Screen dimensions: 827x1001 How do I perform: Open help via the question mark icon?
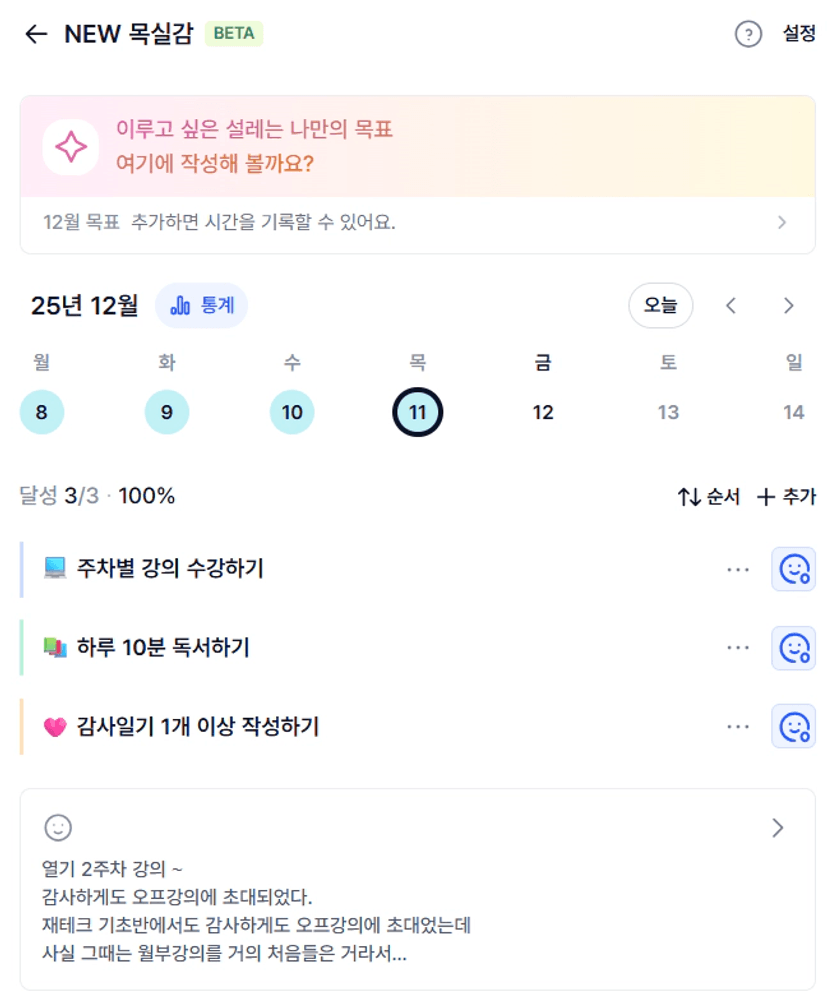748,35
